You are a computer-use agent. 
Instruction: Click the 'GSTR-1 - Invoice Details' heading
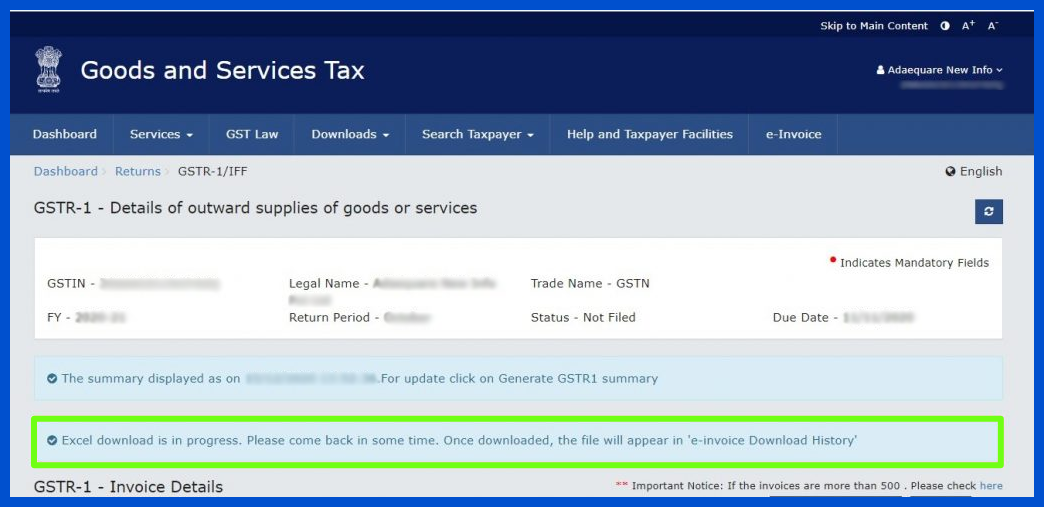point(129,487)
